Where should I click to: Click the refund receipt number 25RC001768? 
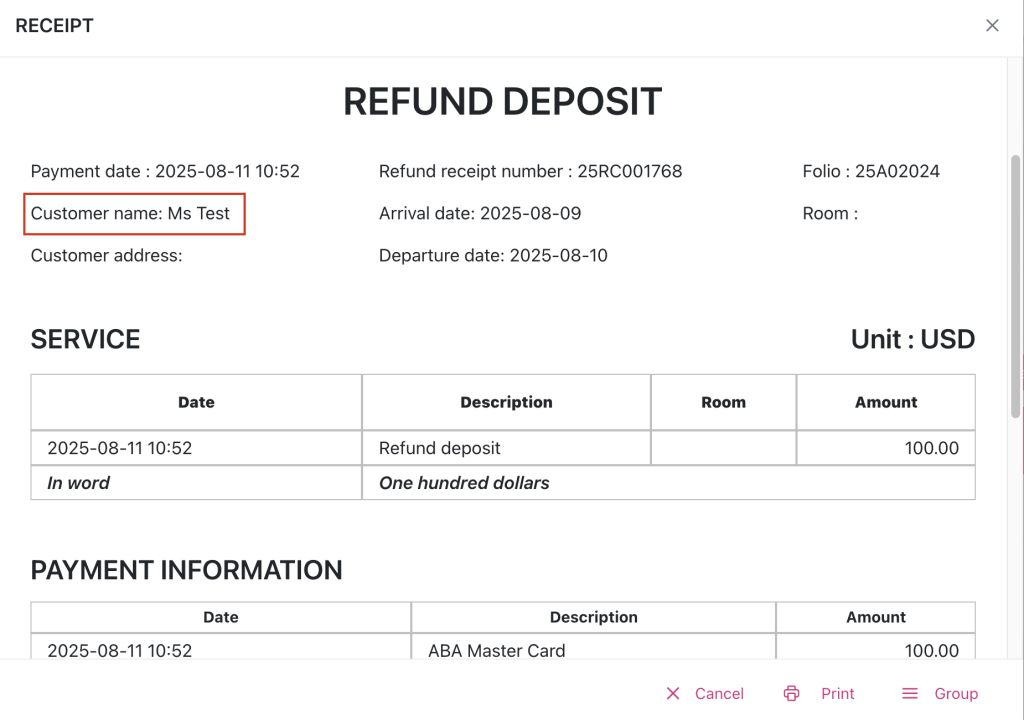tap(530, 172)
